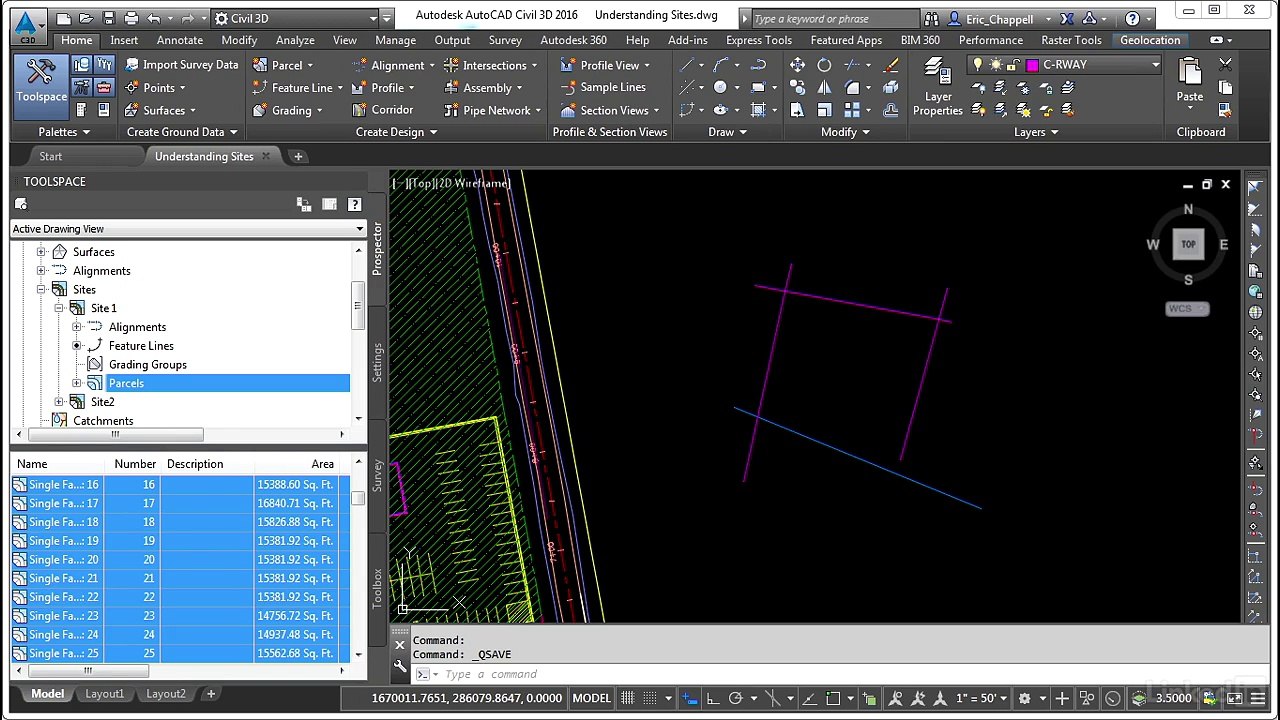Open Layer Properties manager
Viewport: 1280px width, 720px height.
coord(938,87)
